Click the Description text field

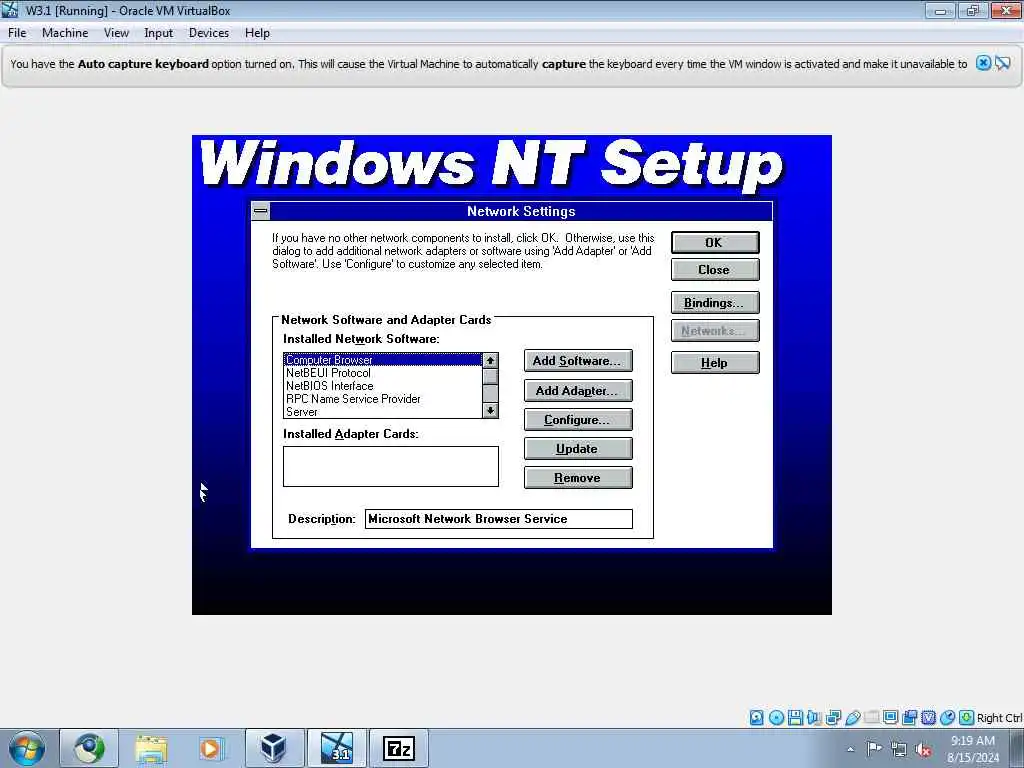(498, 519)
